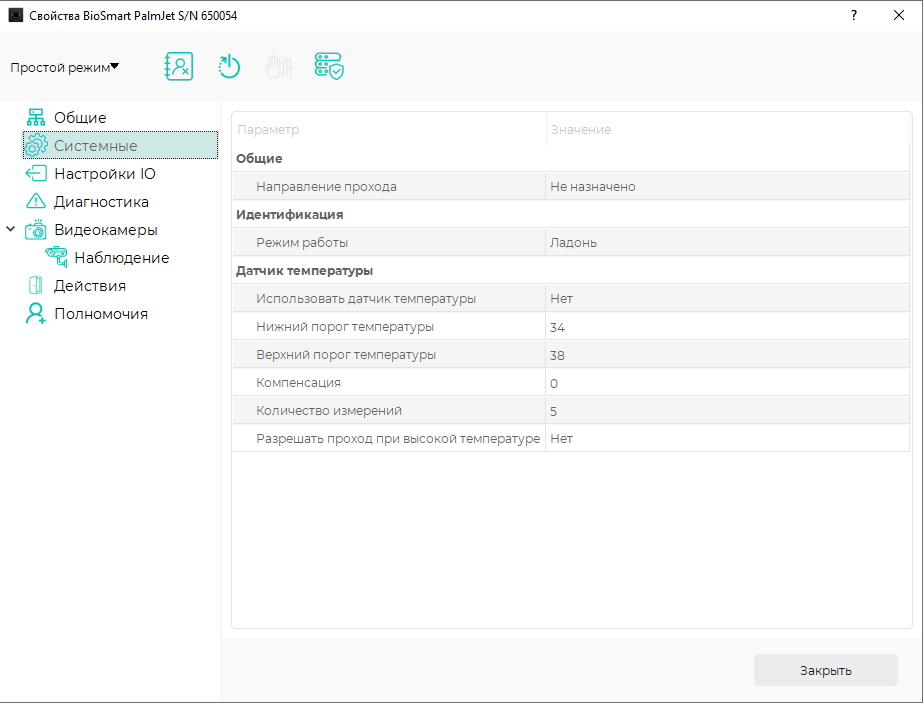Click the surveillance camera icon beside Наблюдение
The width and height of the screenshot is (923, 703).
pos(57,257)
